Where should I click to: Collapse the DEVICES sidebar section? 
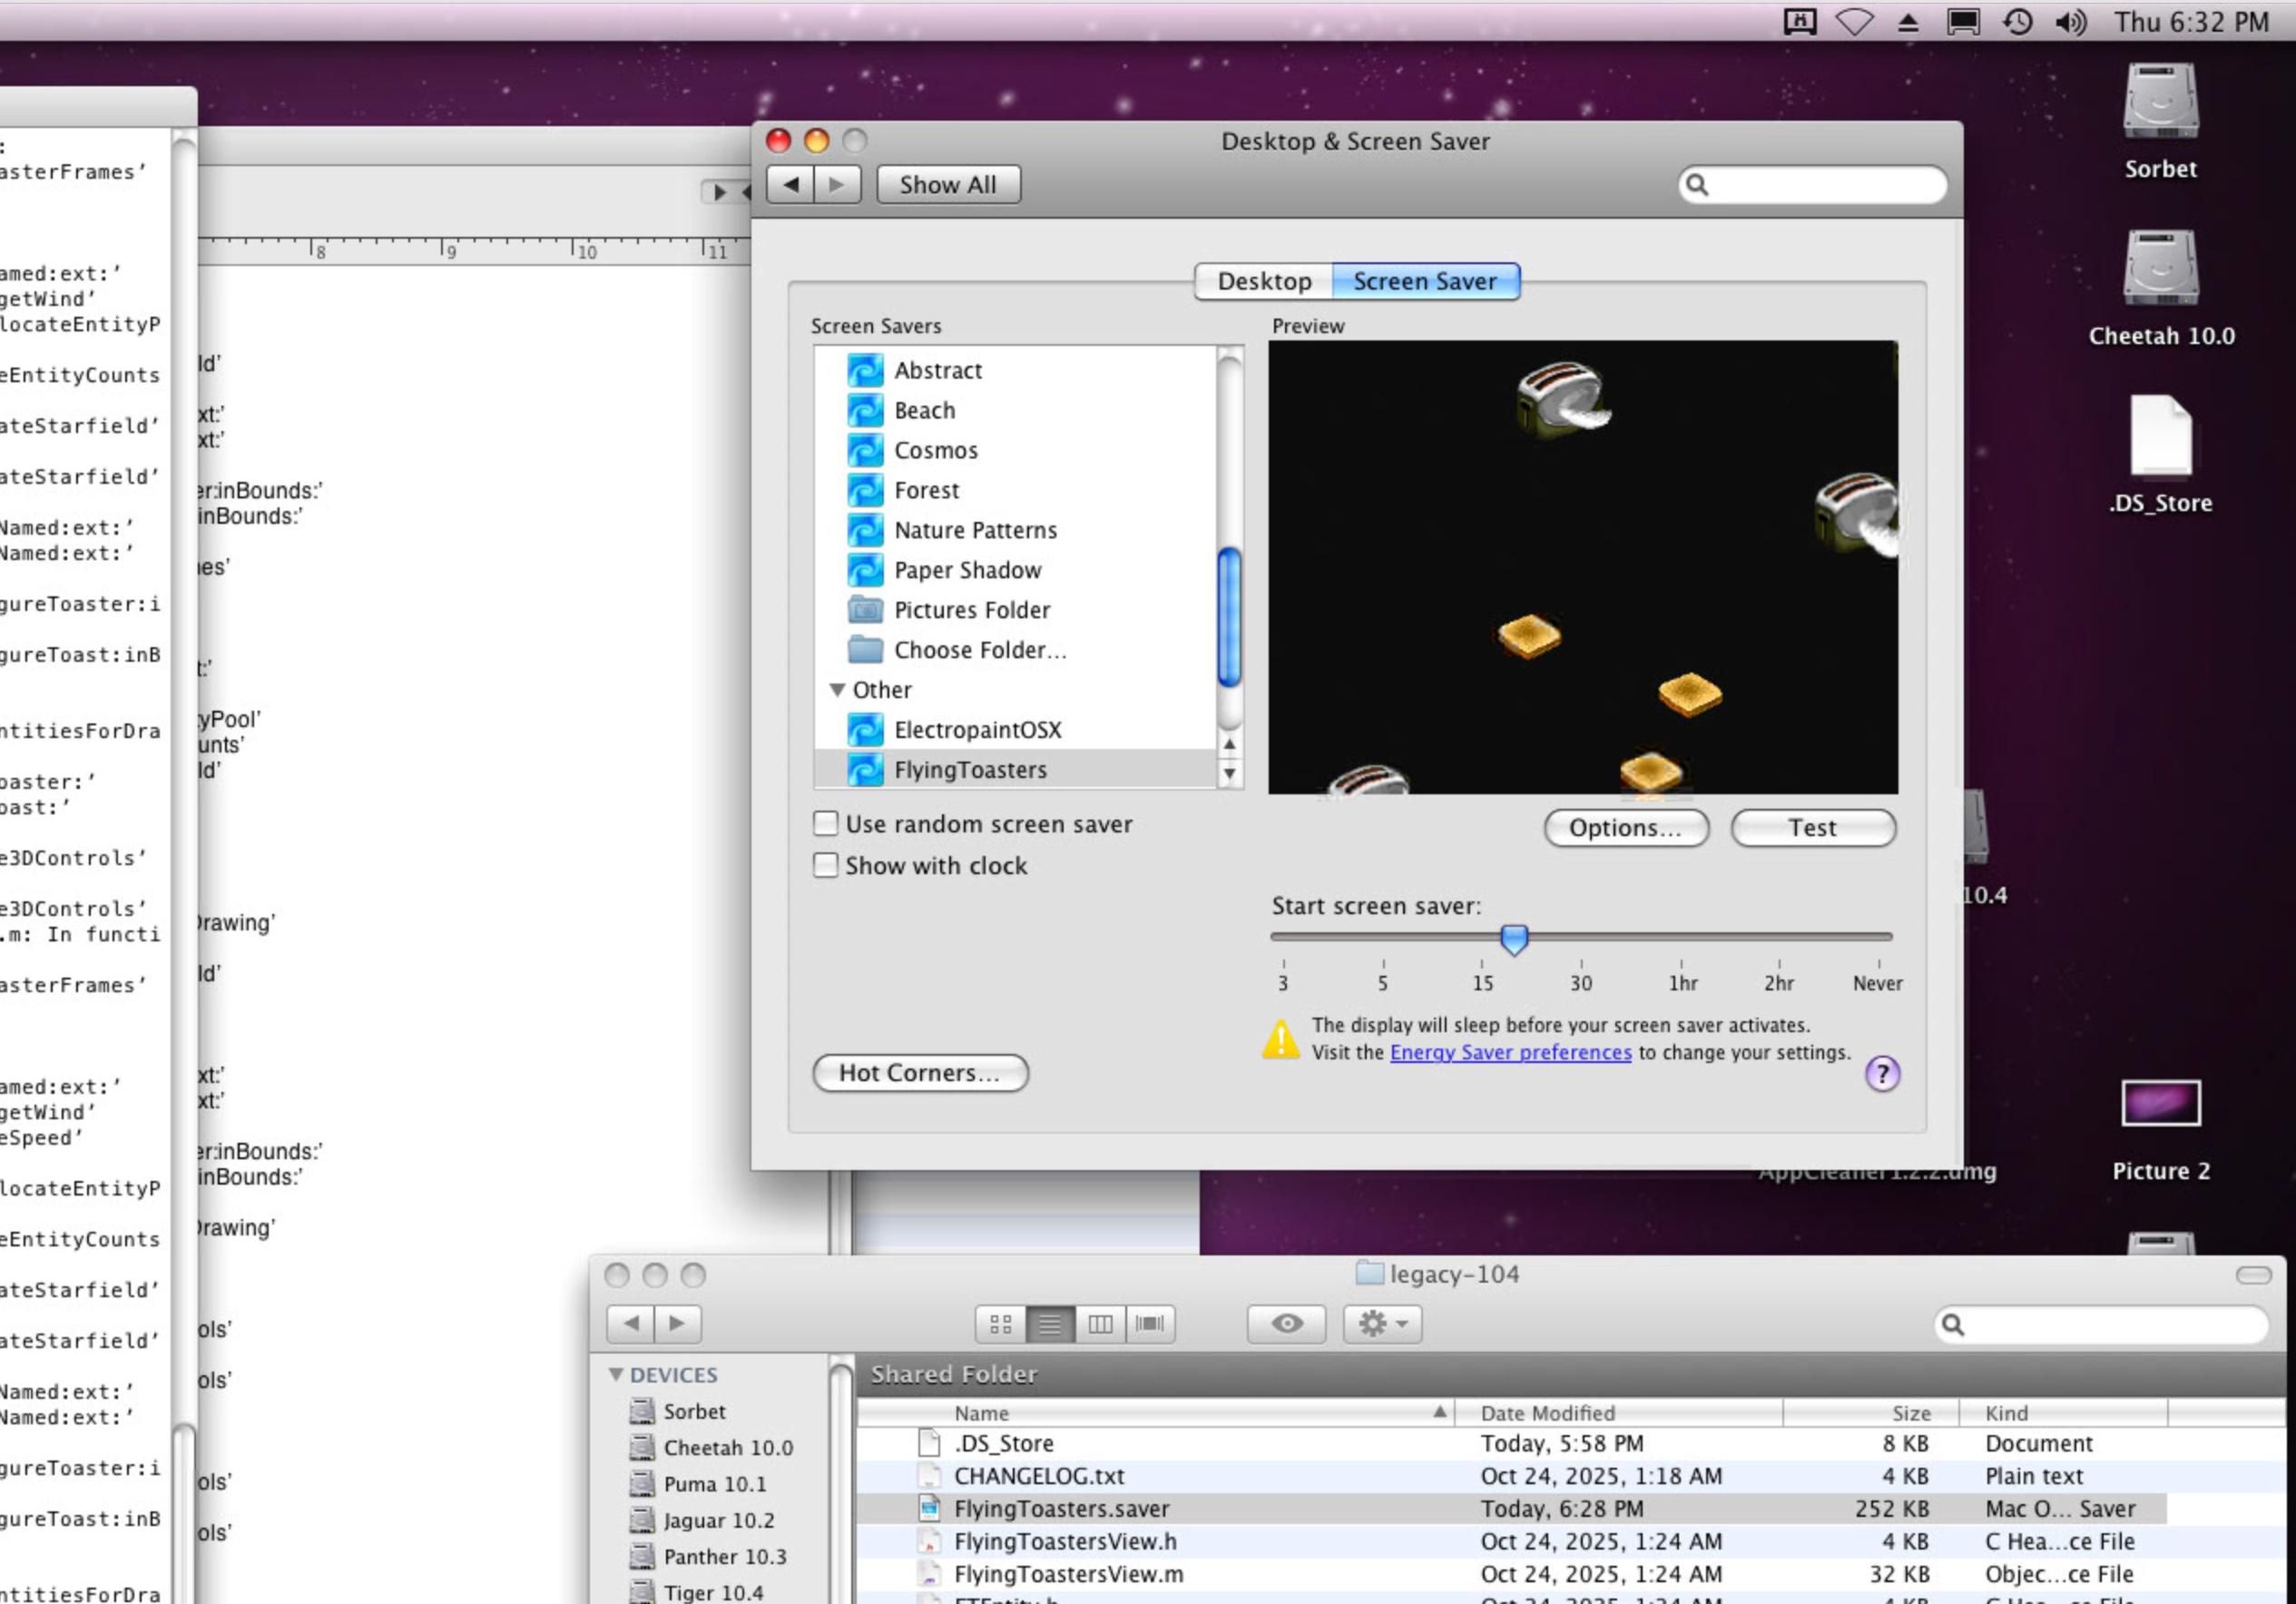click(616, 1374)
